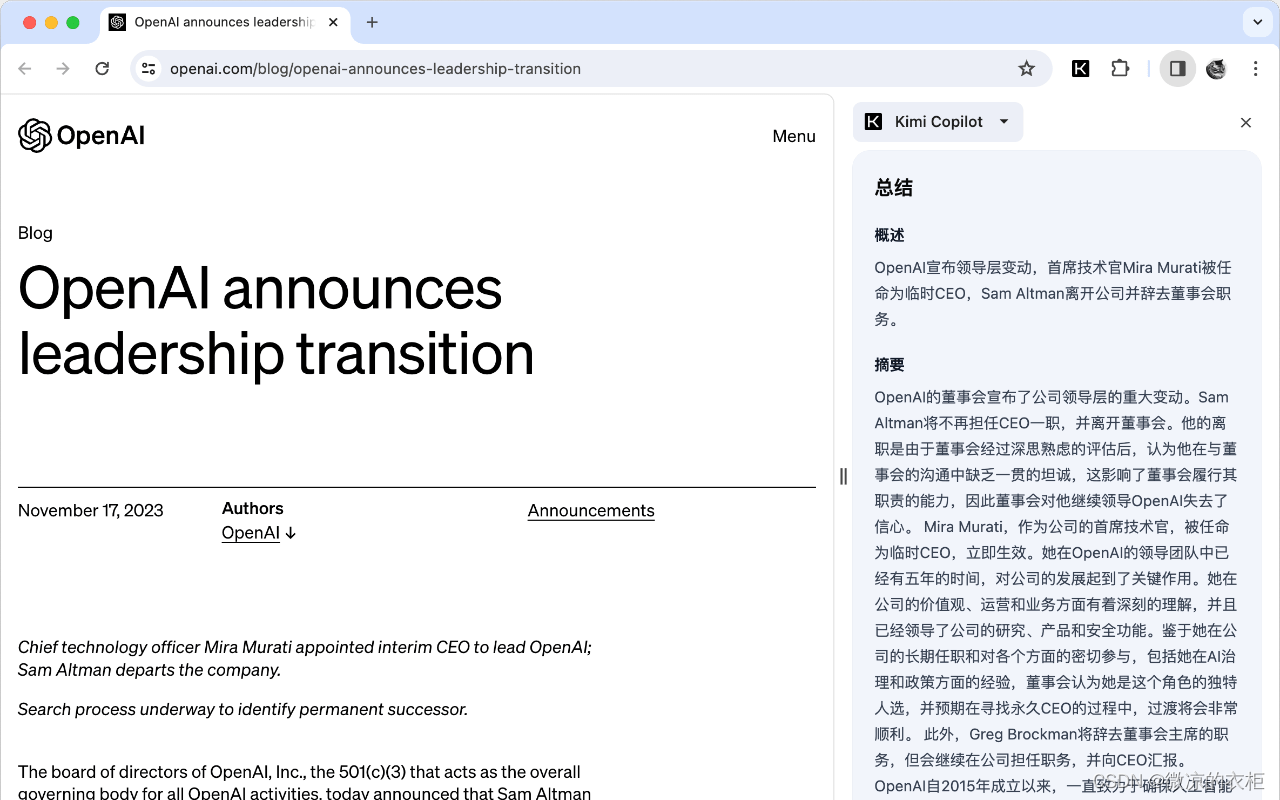Click the Kimi K logo in side panel
The image size is (1280, 800).
click(873, 122)
